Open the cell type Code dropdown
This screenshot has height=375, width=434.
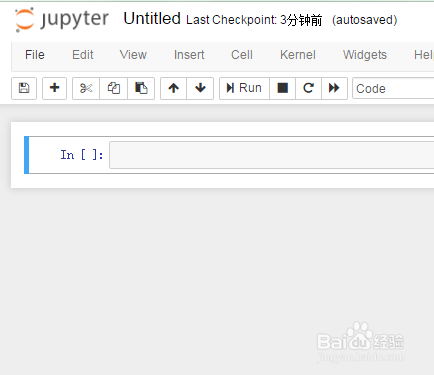coord(393,88)
